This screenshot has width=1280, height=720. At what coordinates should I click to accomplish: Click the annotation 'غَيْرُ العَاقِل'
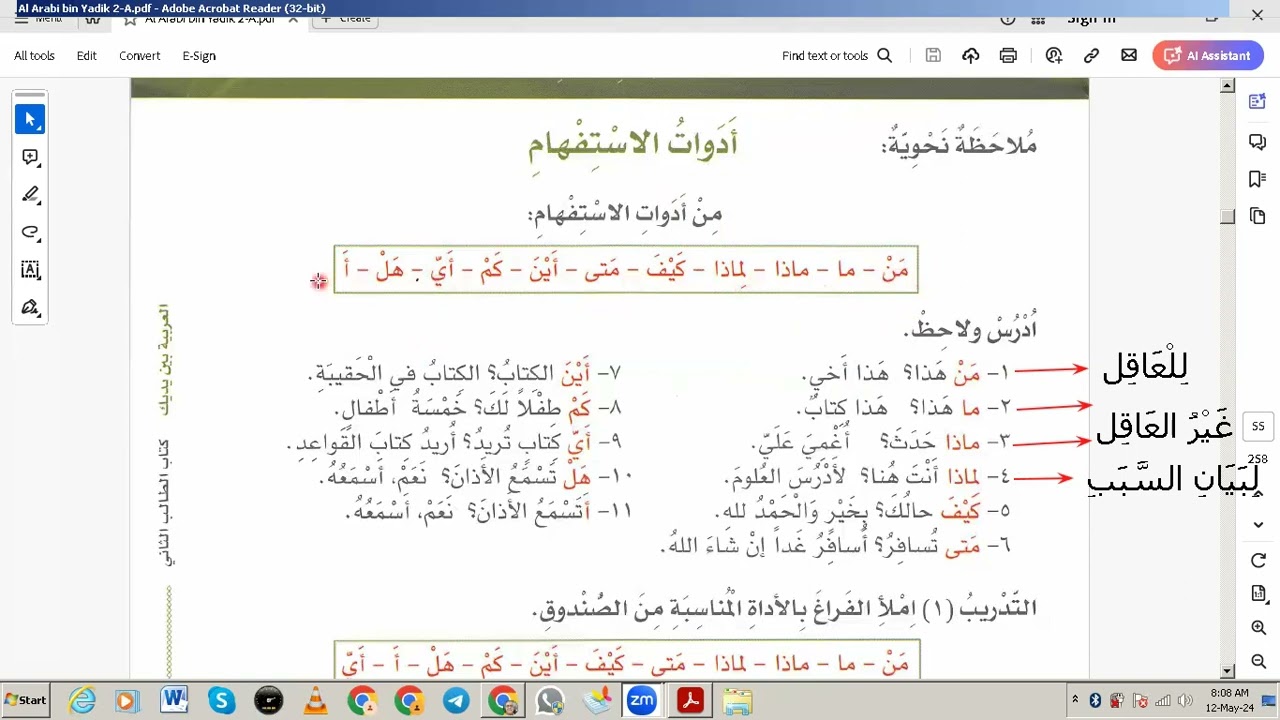[x=1164, y=427]
